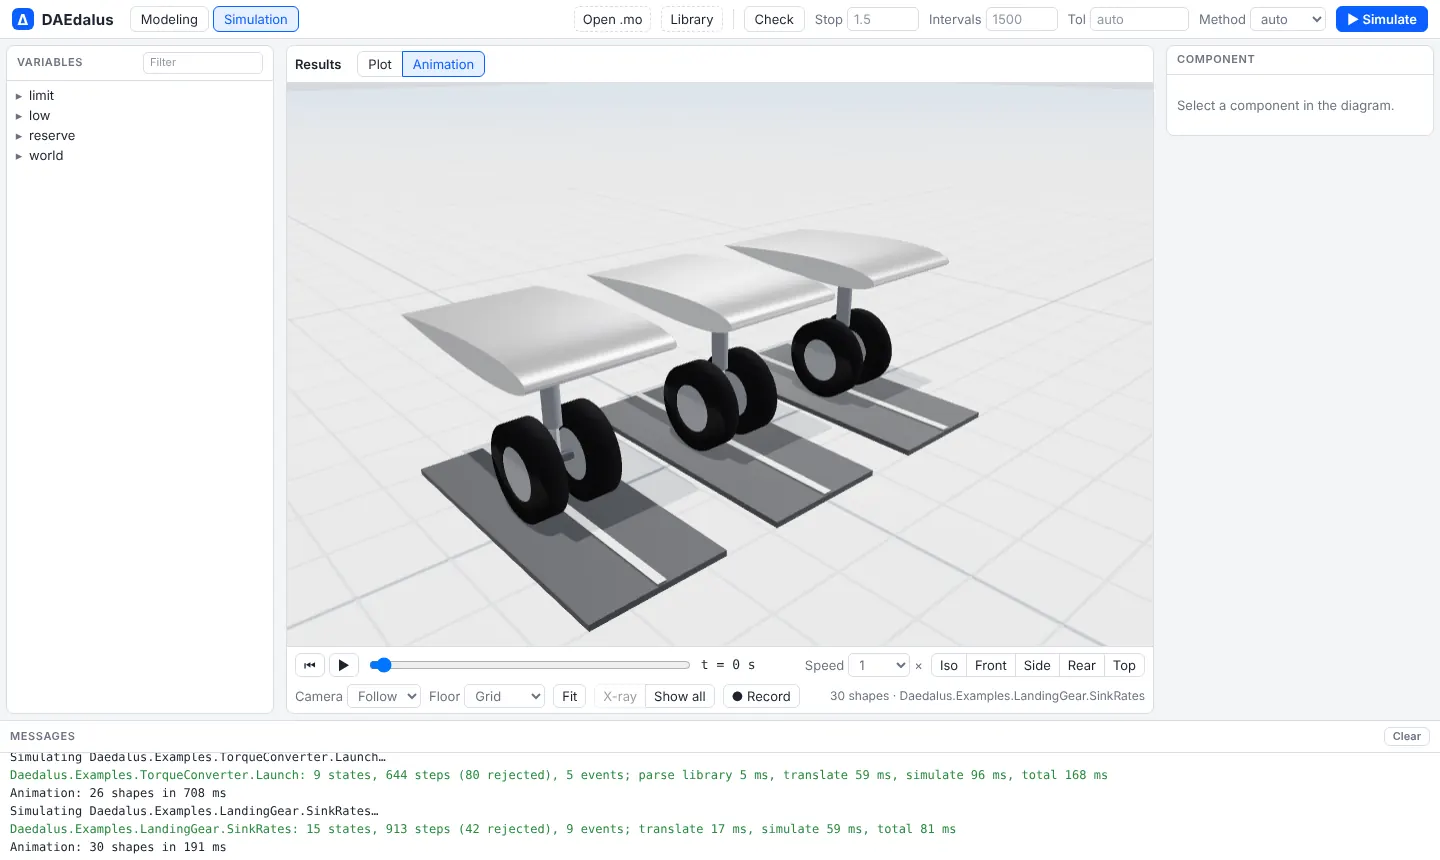Rewind animation to start
This screenshot has height=860, width=1440.
coord(310,665)
